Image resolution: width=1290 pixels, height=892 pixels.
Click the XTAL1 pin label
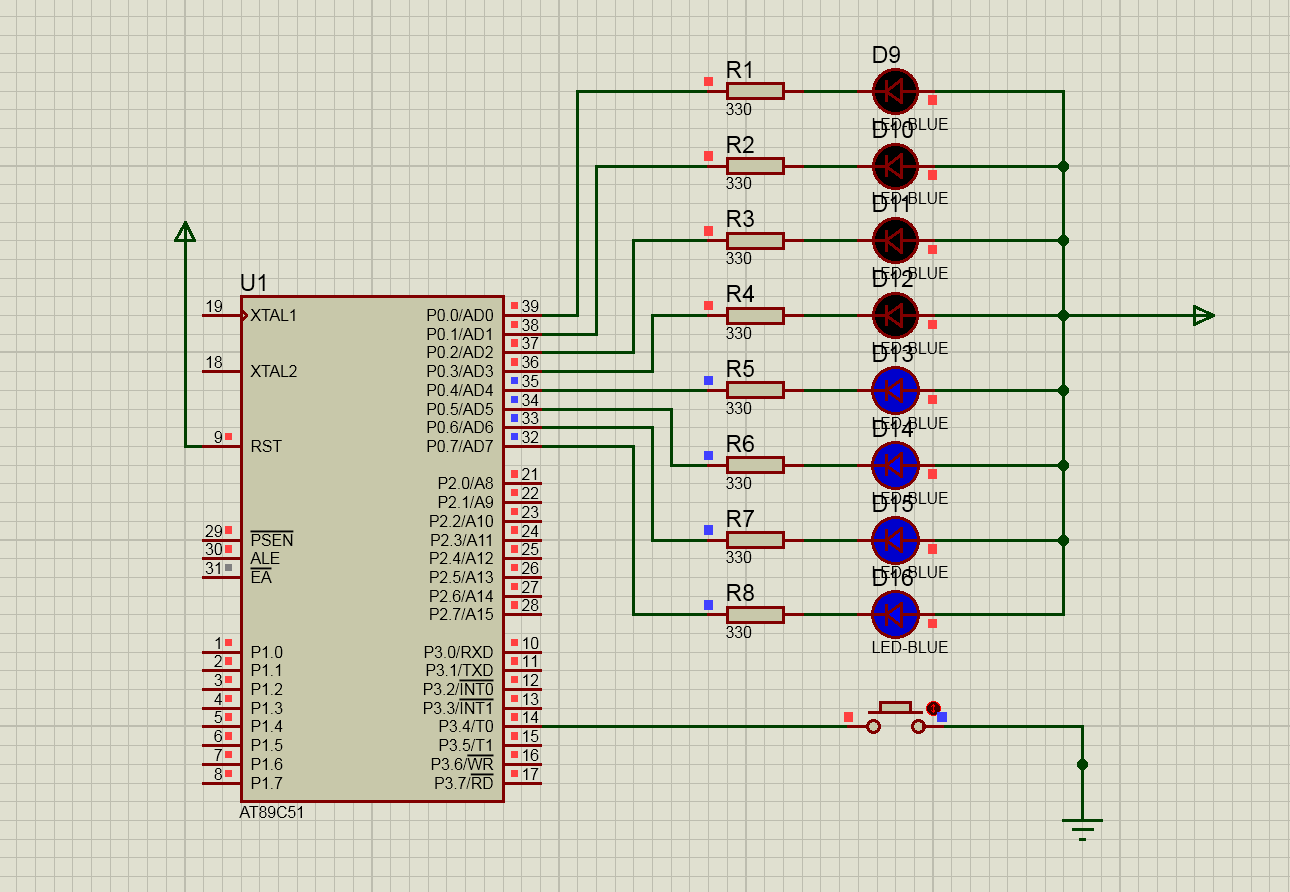pyautogui.click(x=274, y=315)
